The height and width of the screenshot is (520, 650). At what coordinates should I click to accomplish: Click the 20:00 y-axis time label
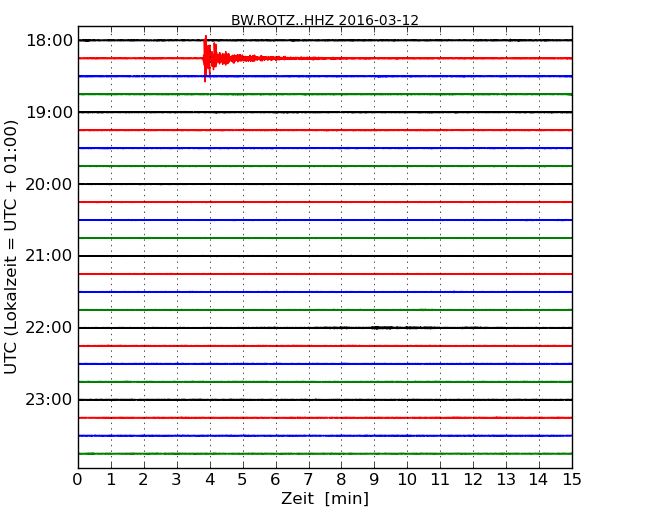[49, 184]
